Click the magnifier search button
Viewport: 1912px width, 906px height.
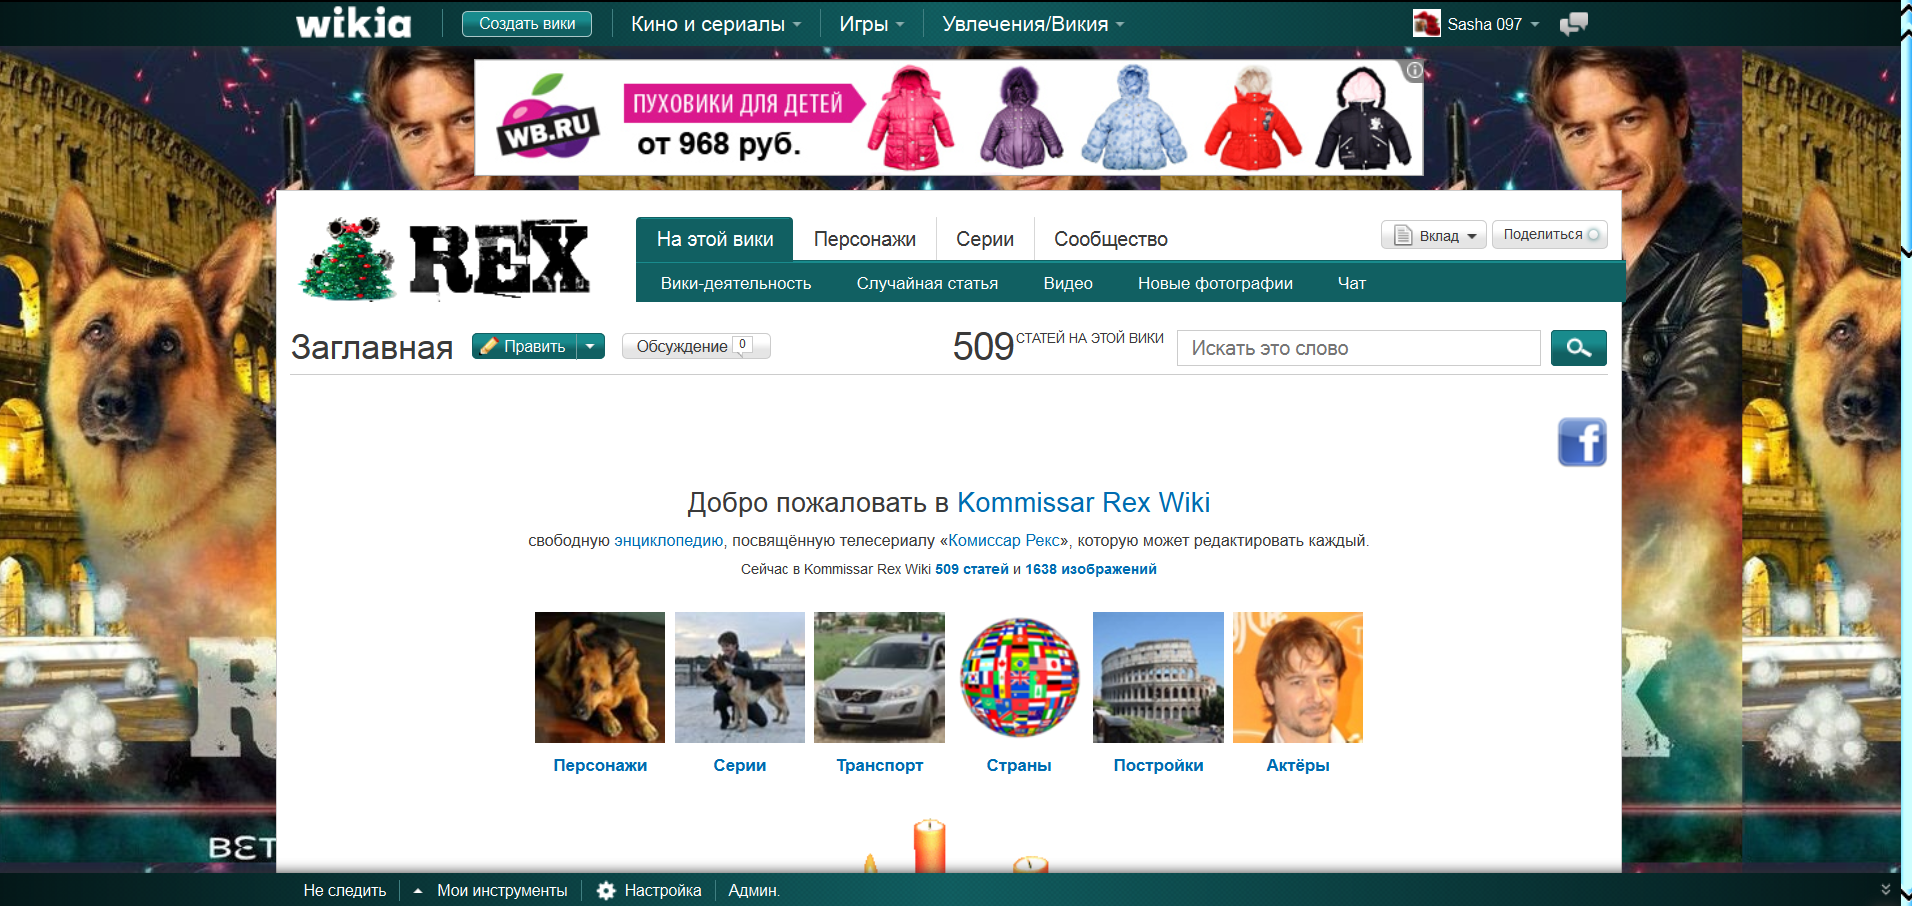(x=1578, y=348)
